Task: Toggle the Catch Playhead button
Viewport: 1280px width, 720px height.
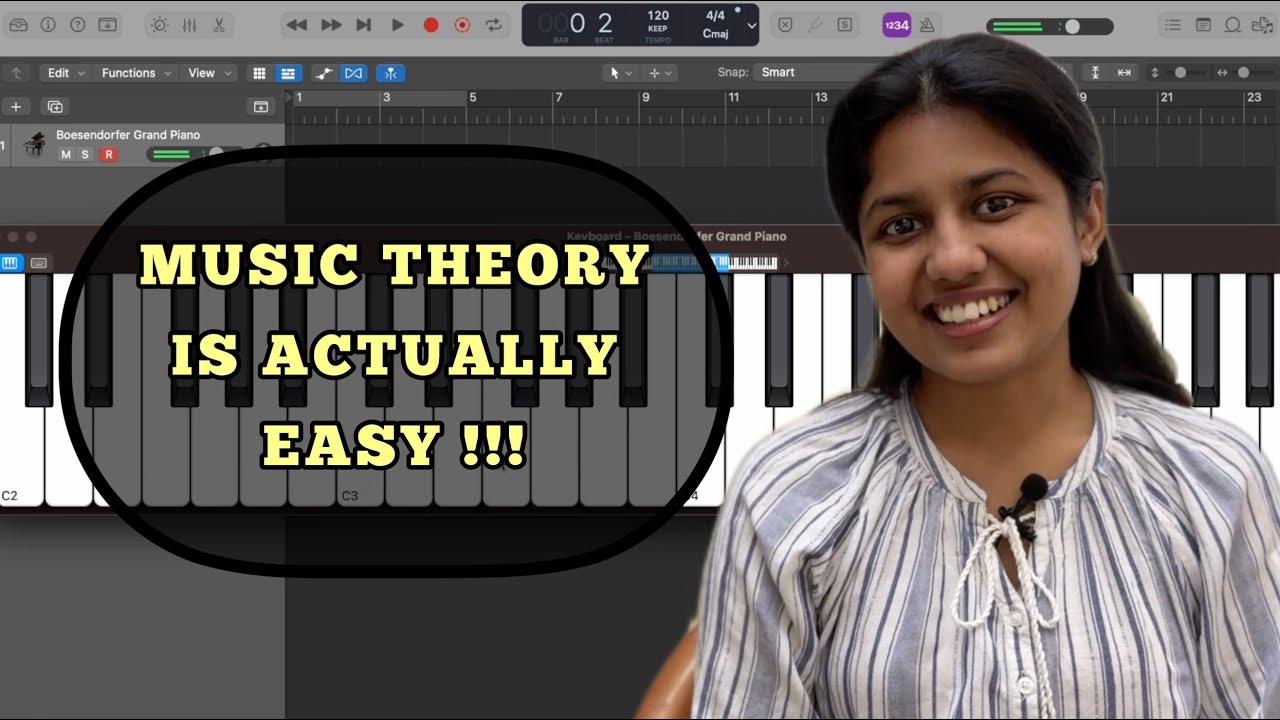Action: 391,73
